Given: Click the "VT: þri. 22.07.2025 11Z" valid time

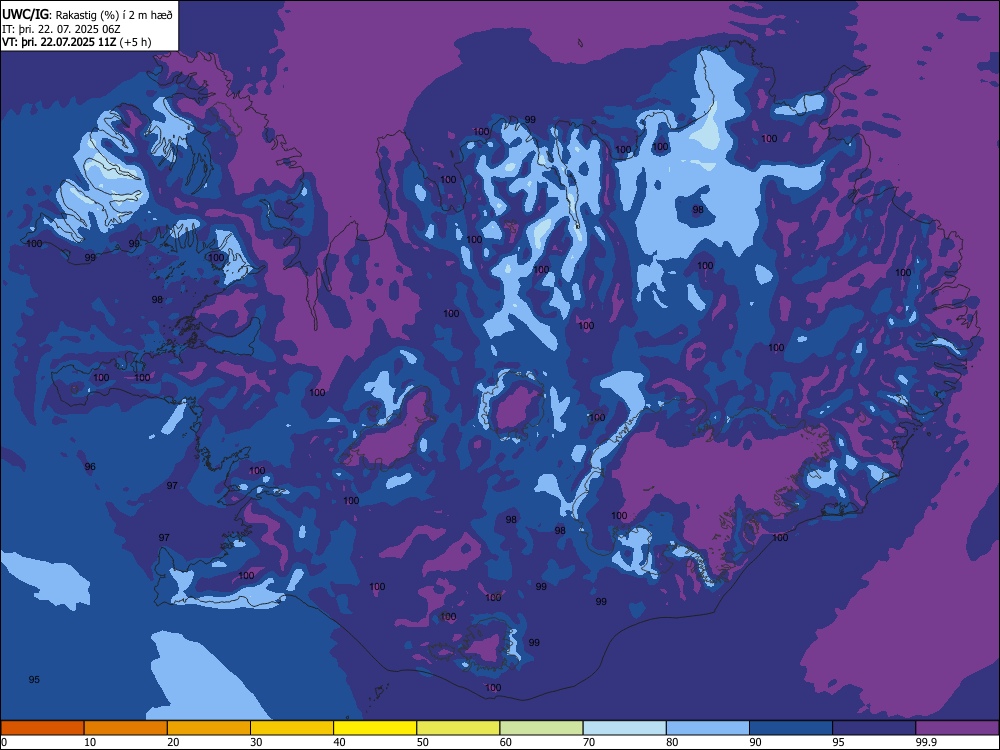Looking at the screenshot, I should coord(59,42).
